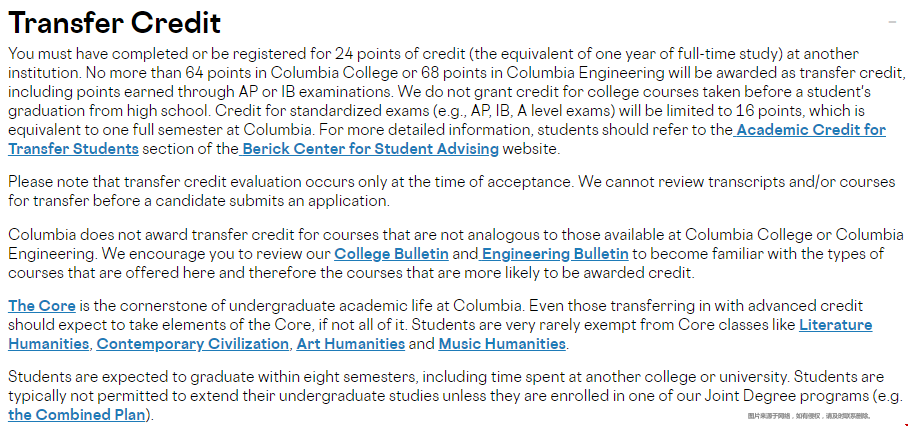Image resolution: width=908 pixels, height=426 pixels.
Task: Follow the Music Humanities link
Action: [x=502, y=344]
